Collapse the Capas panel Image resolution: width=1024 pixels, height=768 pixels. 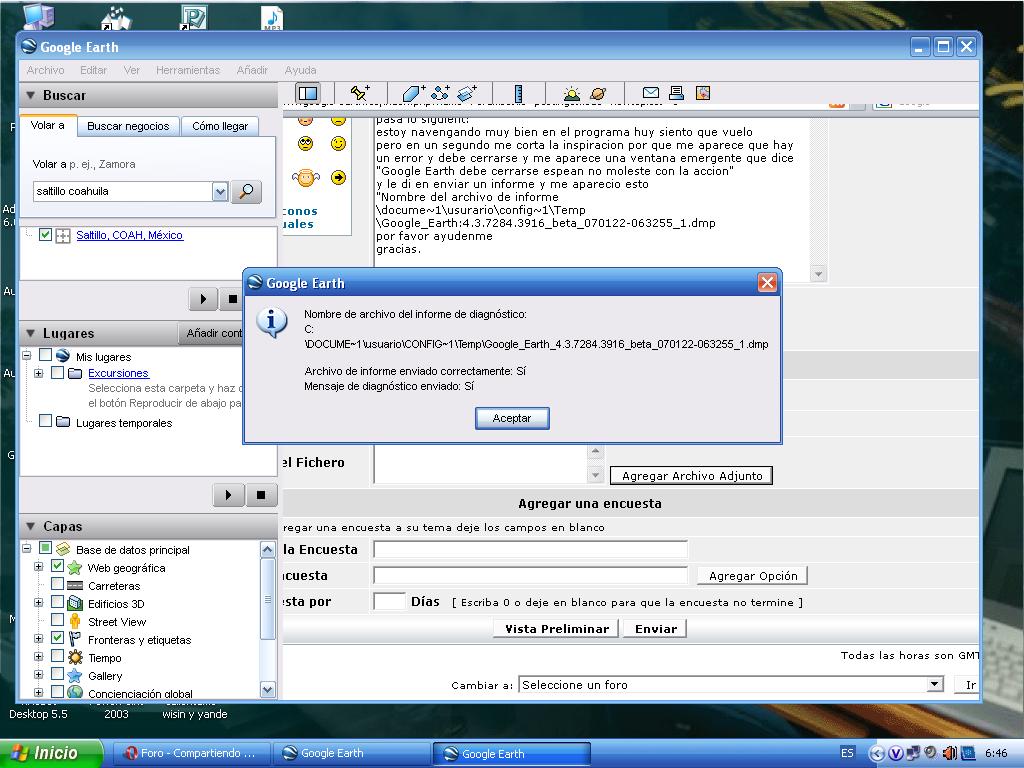[x=30, y=526]
